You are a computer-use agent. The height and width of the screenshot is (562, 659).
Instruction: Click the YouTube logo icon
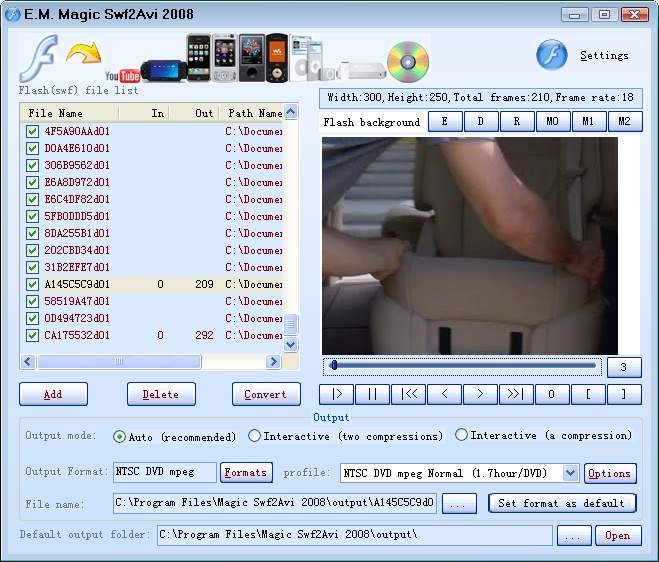[122, 76]
